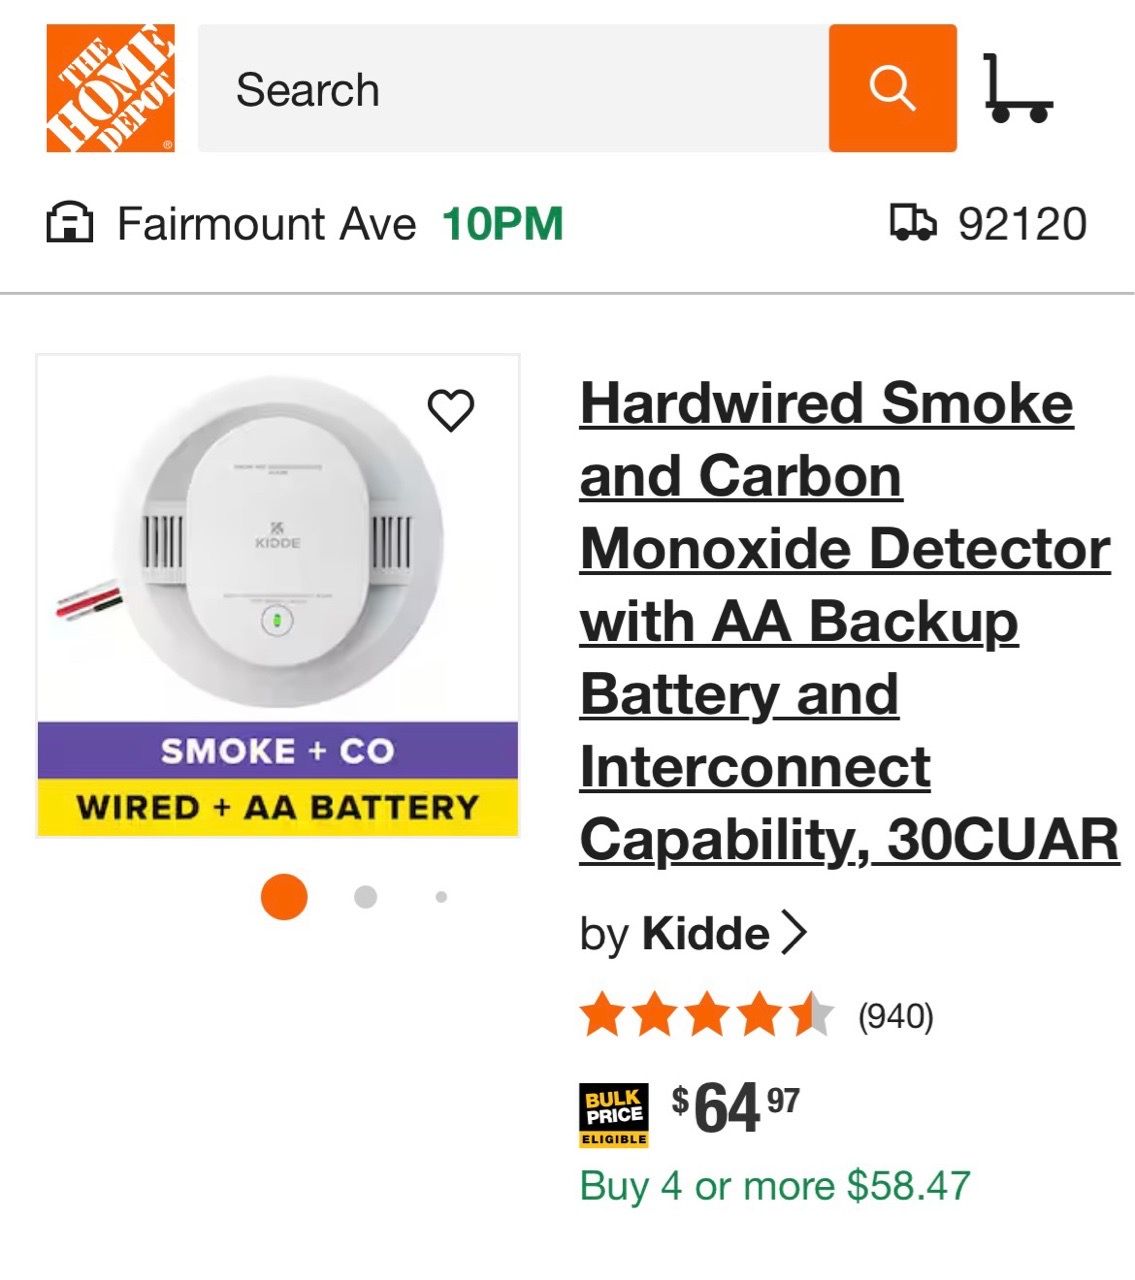Image resolution: width=1135 pixels, height=1280 pixels.
Task: Select the second image carousel dot
Action: (x=365, y=896)
